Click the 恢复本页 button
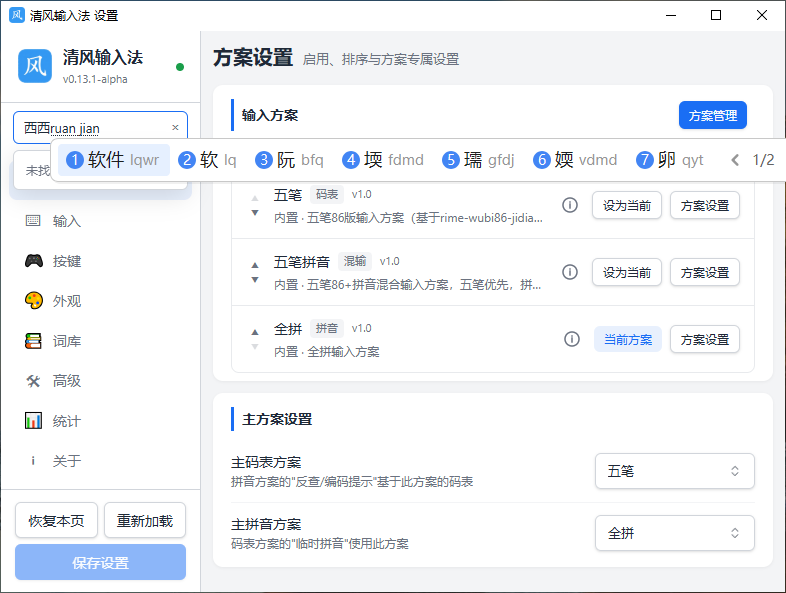 [56, 521]
